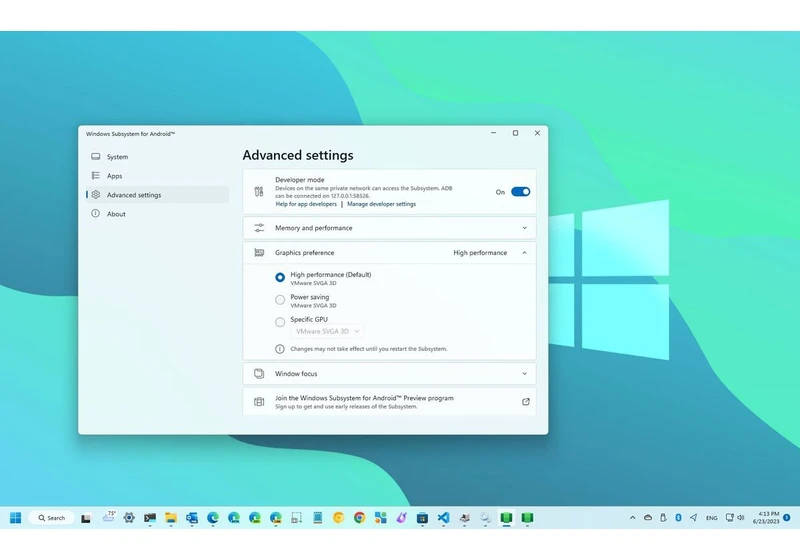800x560 pixels.
Task: Open Microsoft Store from the taskbar
Action: tap(422, 518)
